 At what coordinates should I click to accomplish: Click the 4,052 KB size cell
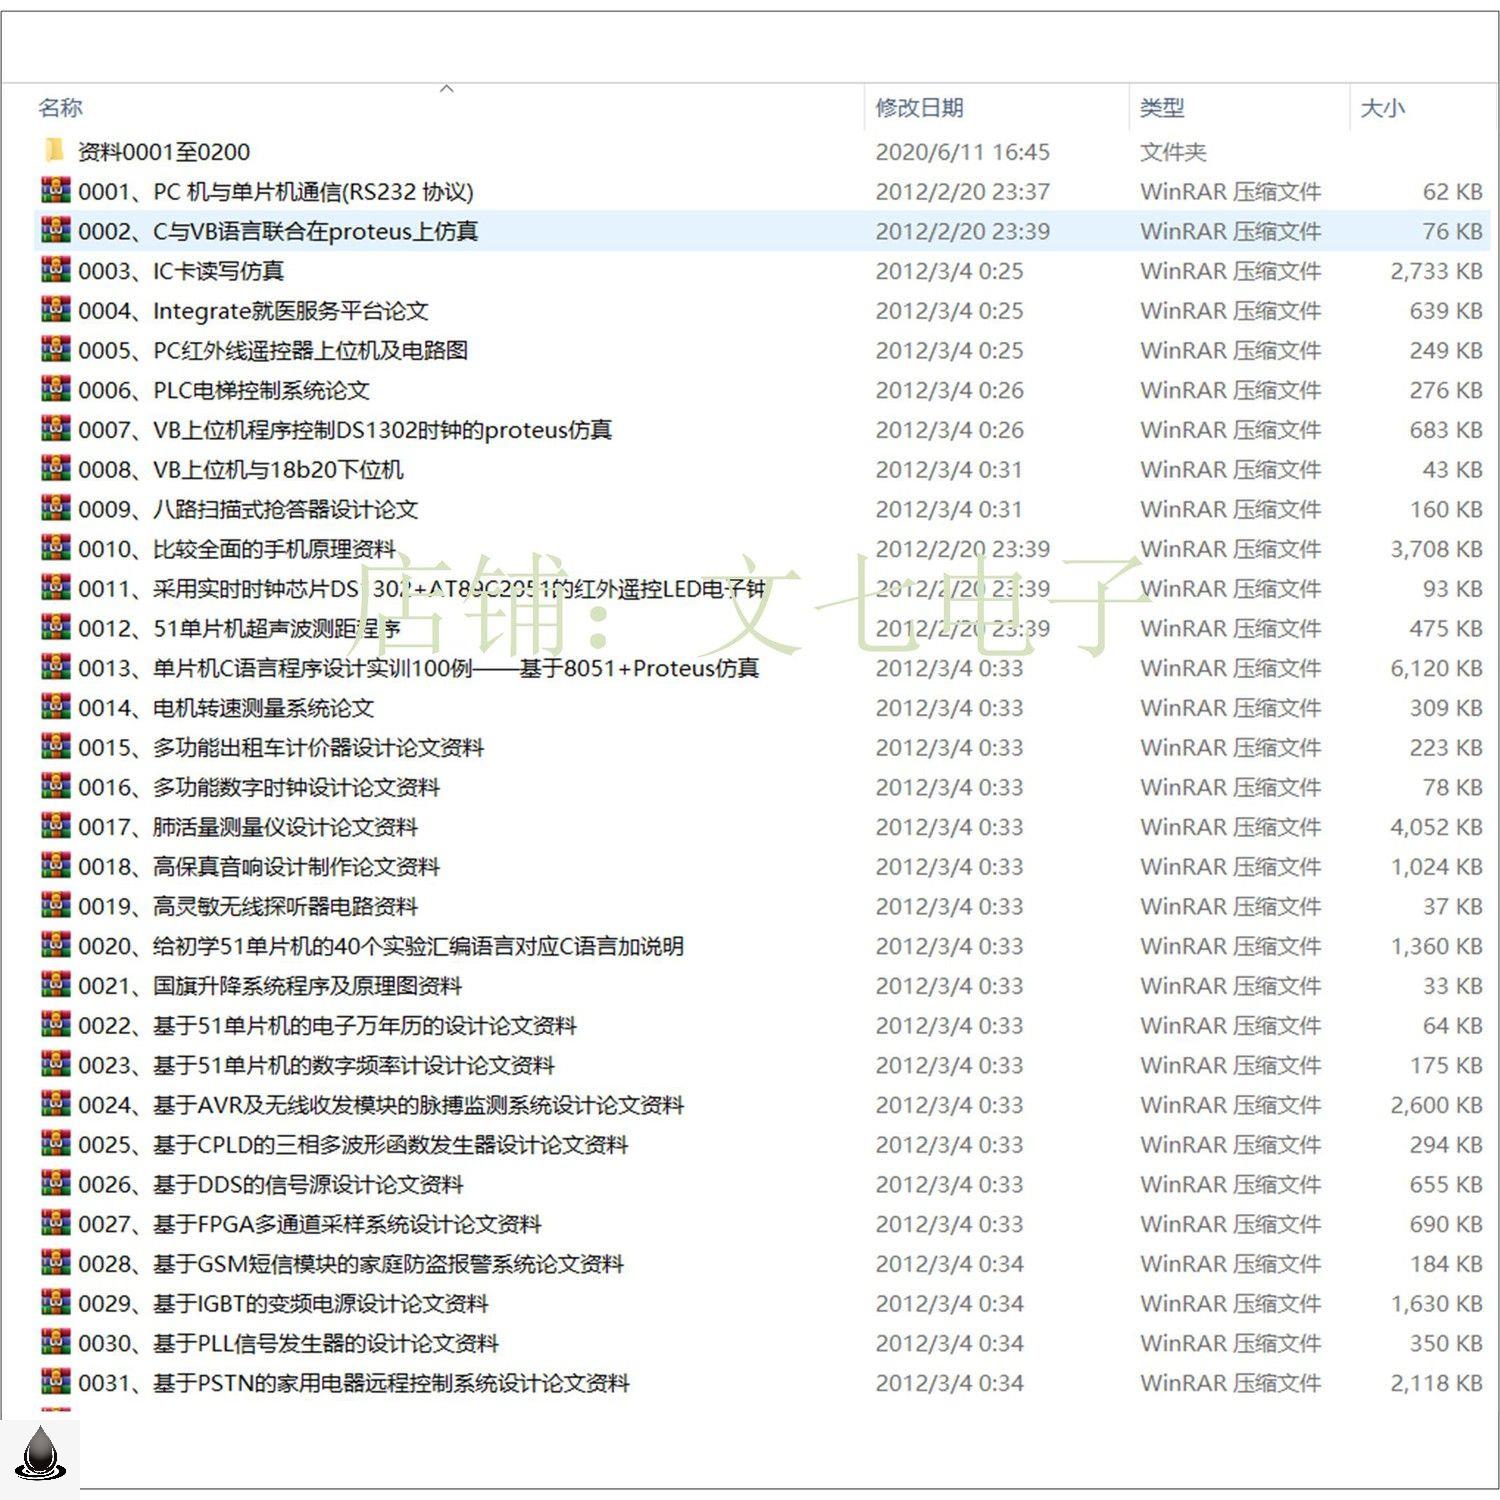tap(1436, 827)
